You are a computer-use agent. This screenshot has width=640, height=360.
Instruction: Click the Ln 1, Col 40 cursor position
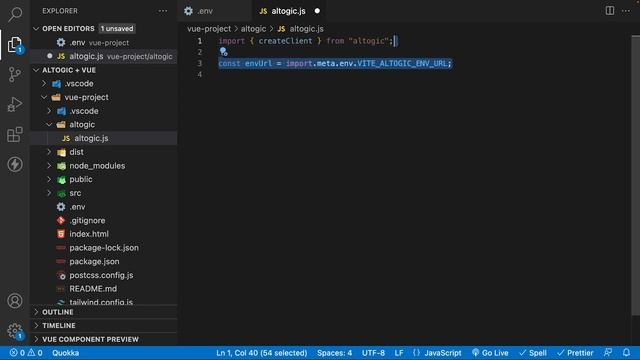[x=262, y=353]
